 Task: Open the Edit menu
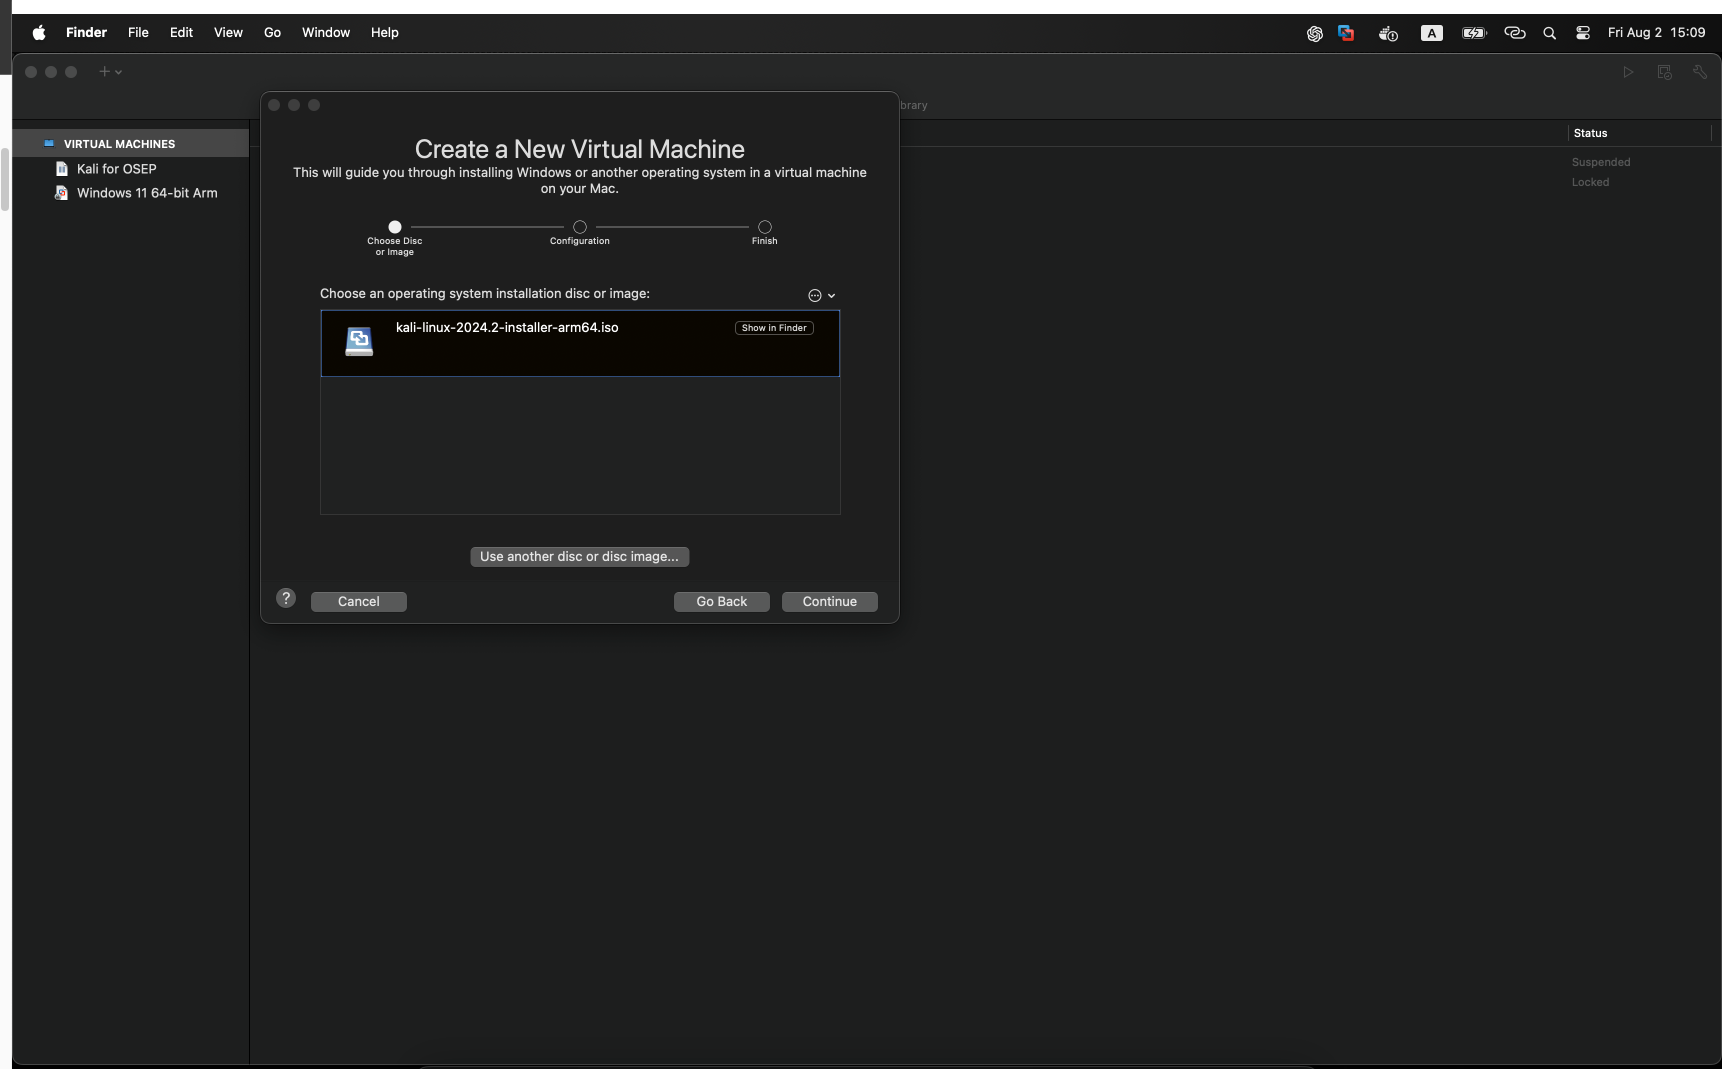[x=181, y=33]
